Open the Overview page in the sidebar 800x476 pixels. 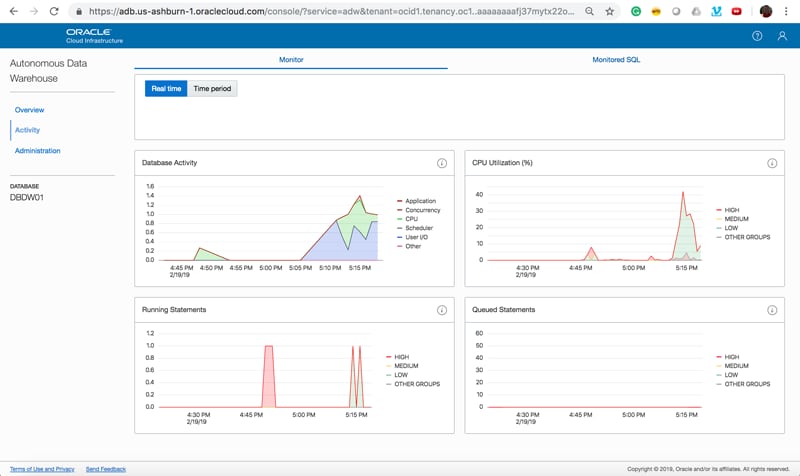click(29, 110)
